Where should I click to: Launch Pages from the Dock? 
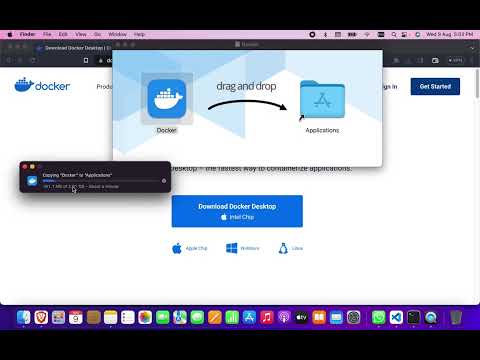coord(214,317)
